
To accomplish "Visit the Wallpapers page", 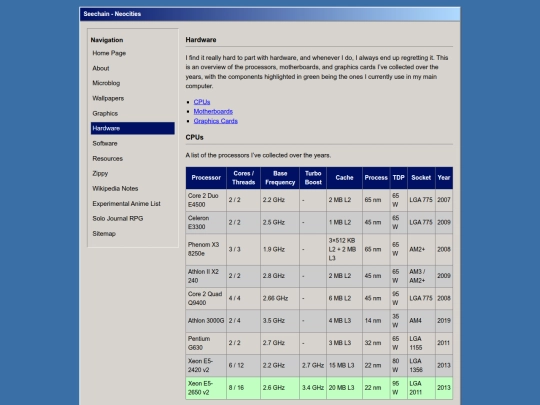I will coord(133,98).
